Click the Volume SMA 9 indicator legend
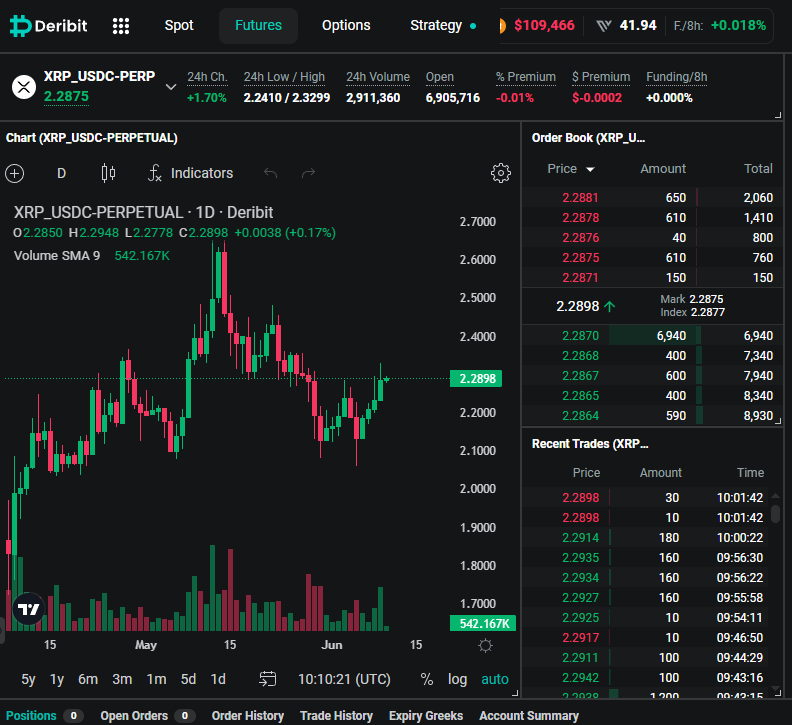Viewport: 792px width, 725px height. [x=57, y=256]
